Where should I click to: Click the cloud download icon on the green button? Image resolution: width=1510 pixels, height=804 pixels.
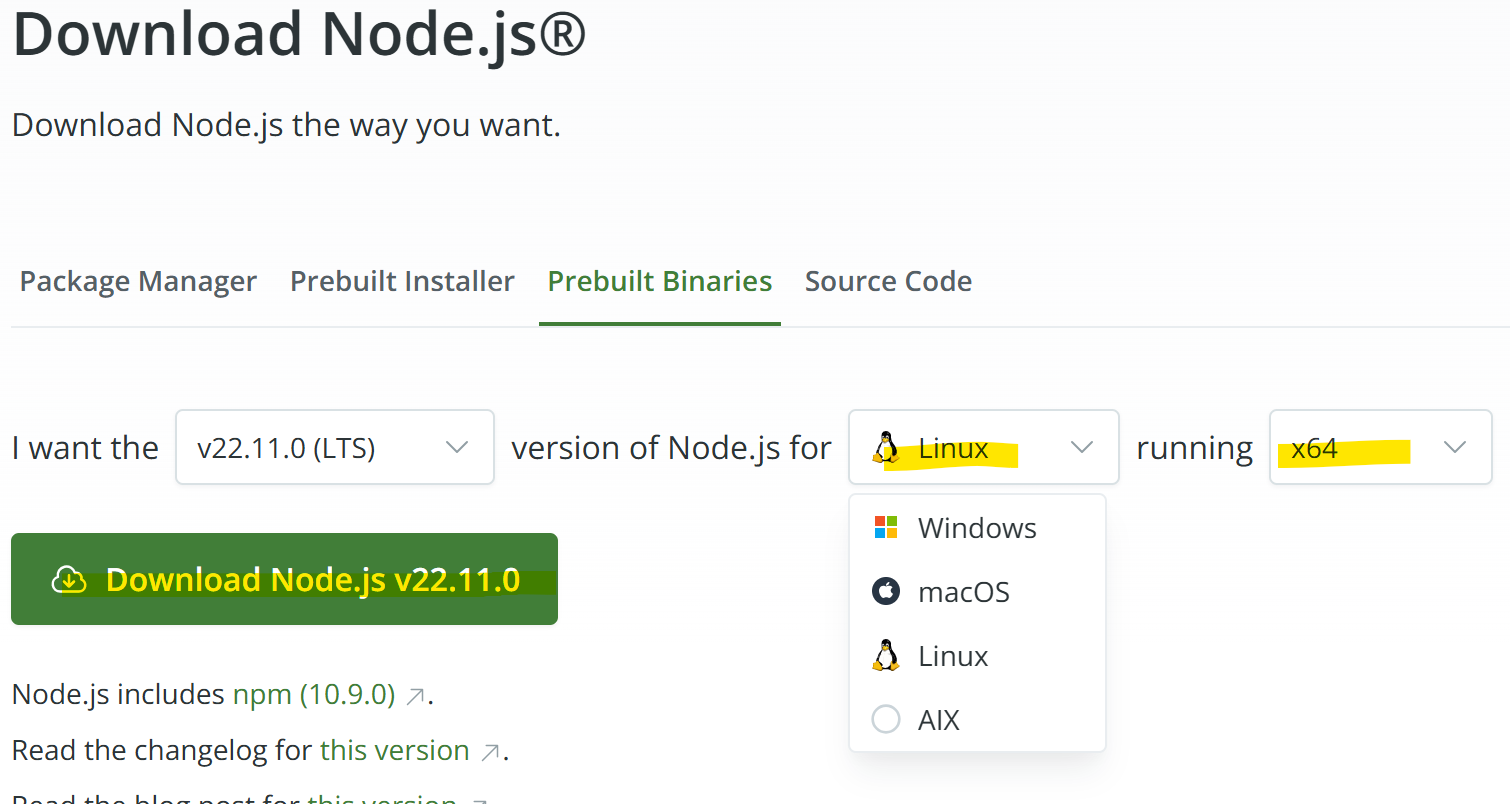[x=68, y=580]
